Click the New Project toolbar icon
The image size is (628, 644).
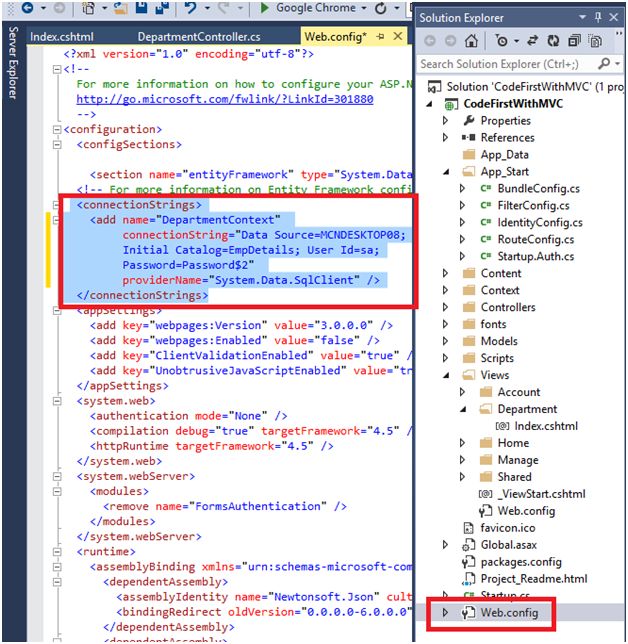click(88, 7)
